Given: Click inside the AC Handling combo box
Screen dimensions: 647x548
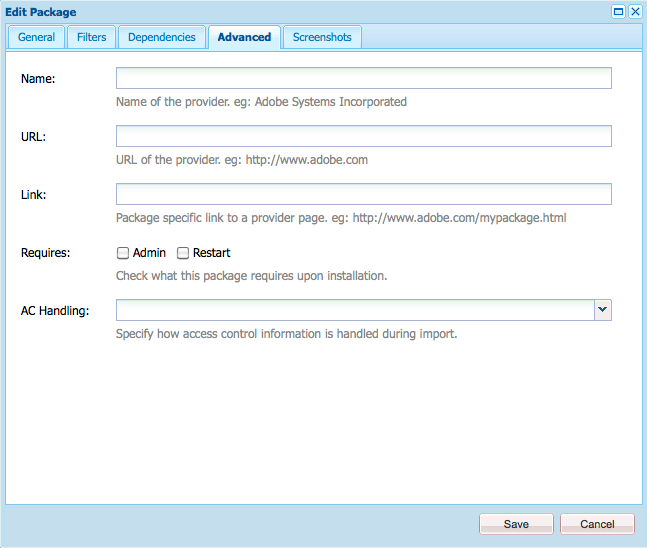Looking at the screenshot, I should 355,310.
